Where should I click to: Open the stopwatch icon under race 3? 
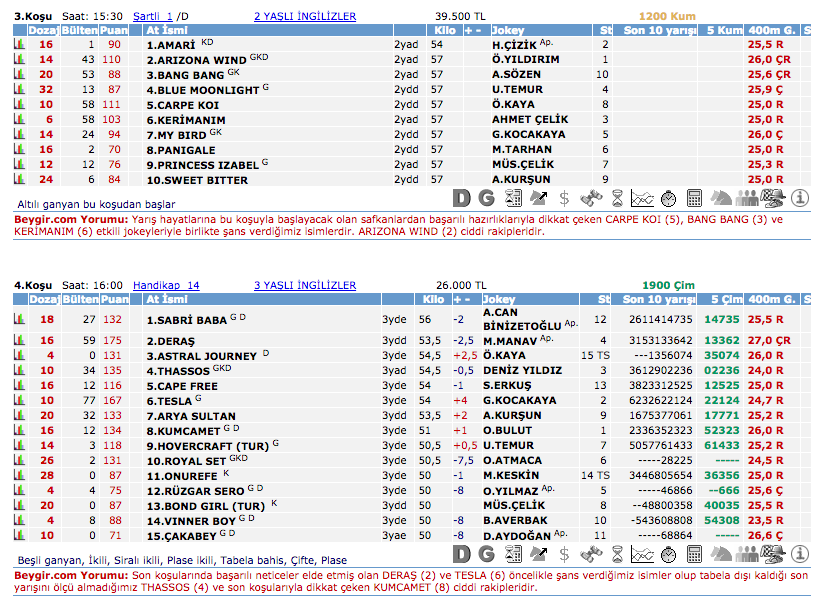pos(667,198)
